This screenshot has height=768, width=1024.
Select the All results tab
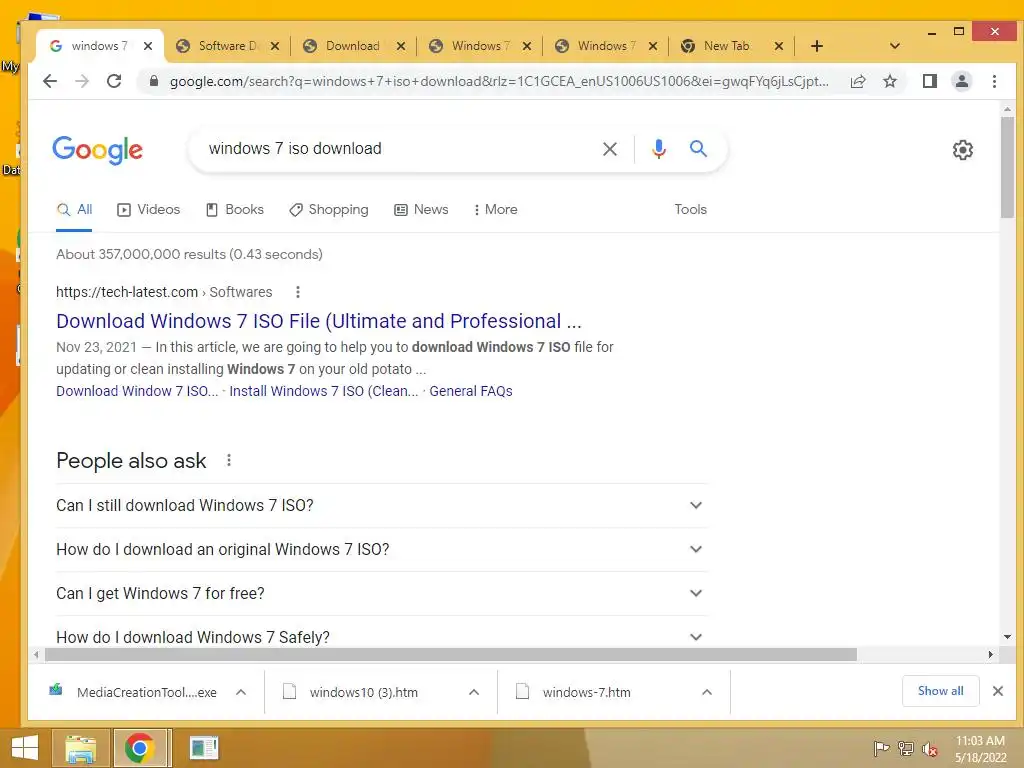tap(74, 210)
